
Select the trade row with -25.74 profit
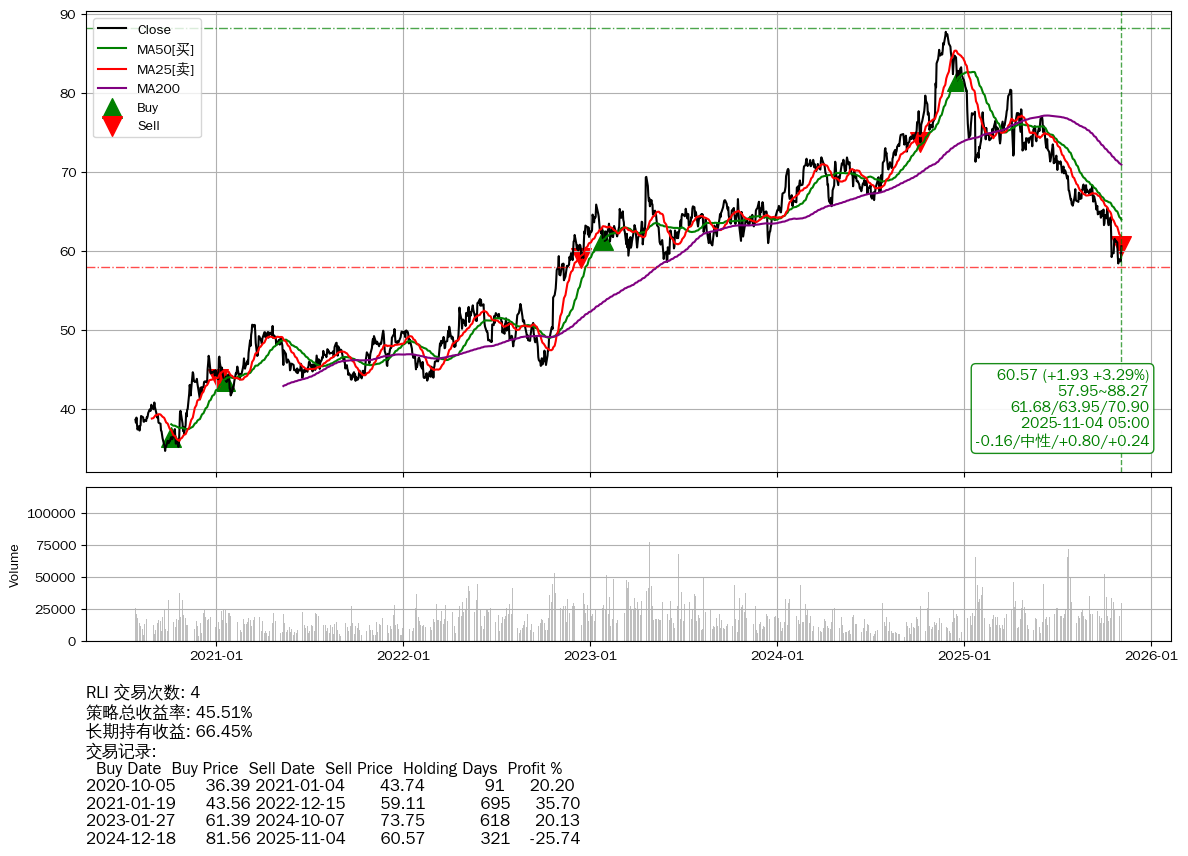[332, 838]
